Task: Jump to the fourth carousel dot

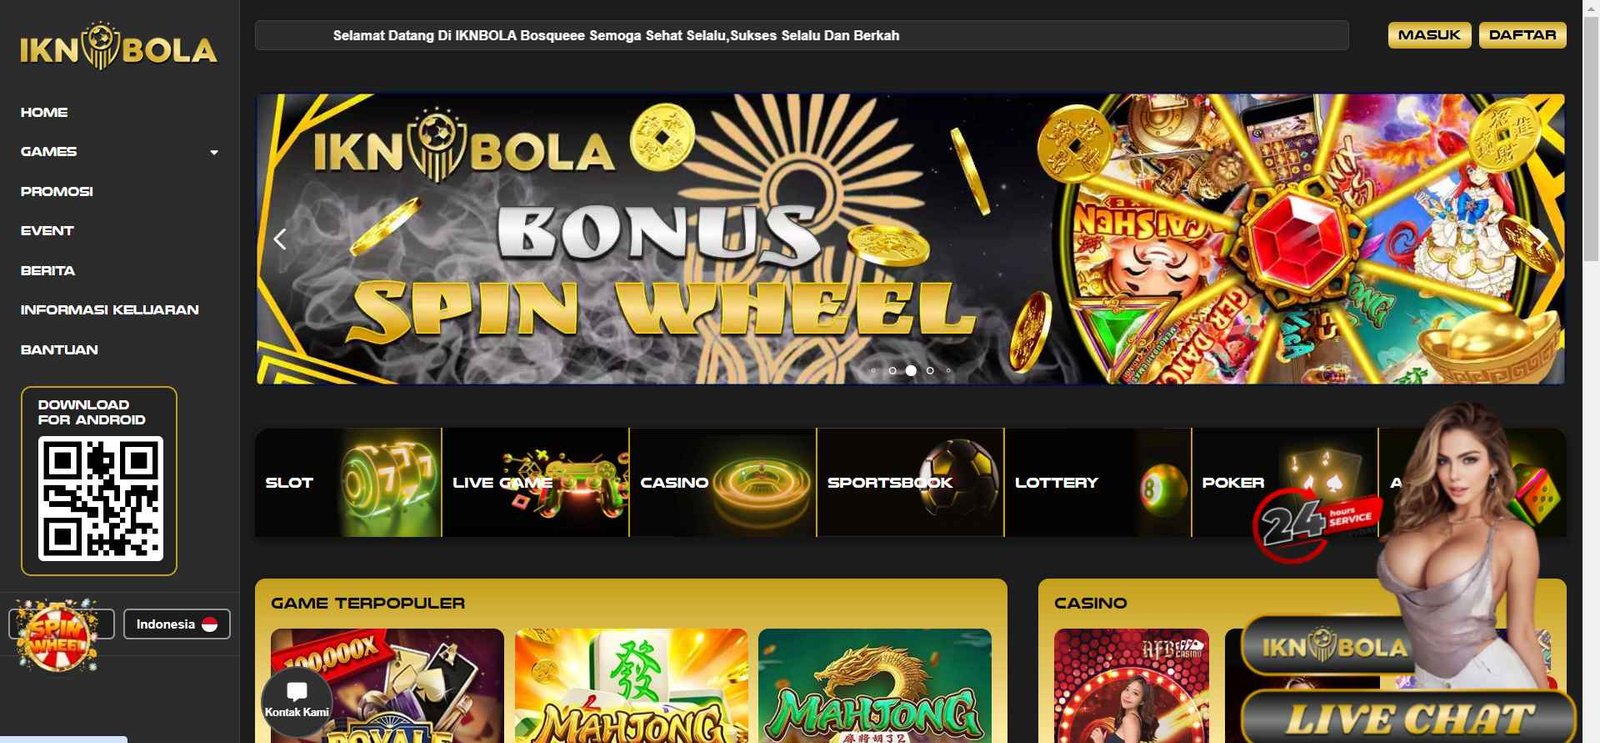Action: click(930, 371)
